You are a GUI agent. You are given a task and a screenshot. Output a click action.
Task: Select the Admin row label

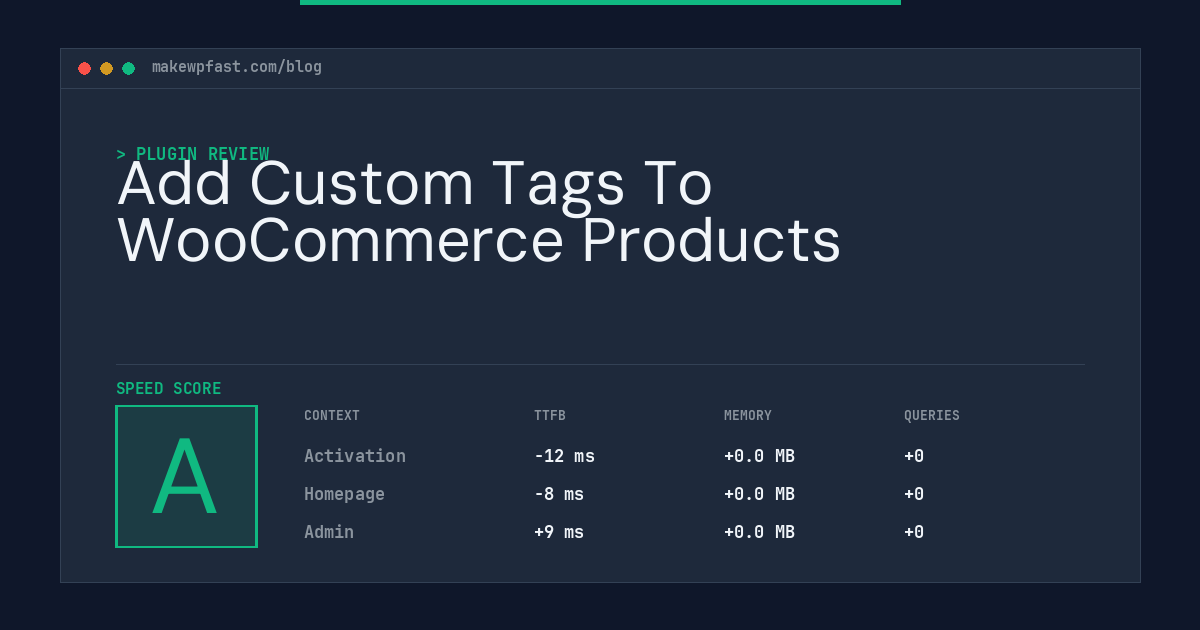click(329, 532)
